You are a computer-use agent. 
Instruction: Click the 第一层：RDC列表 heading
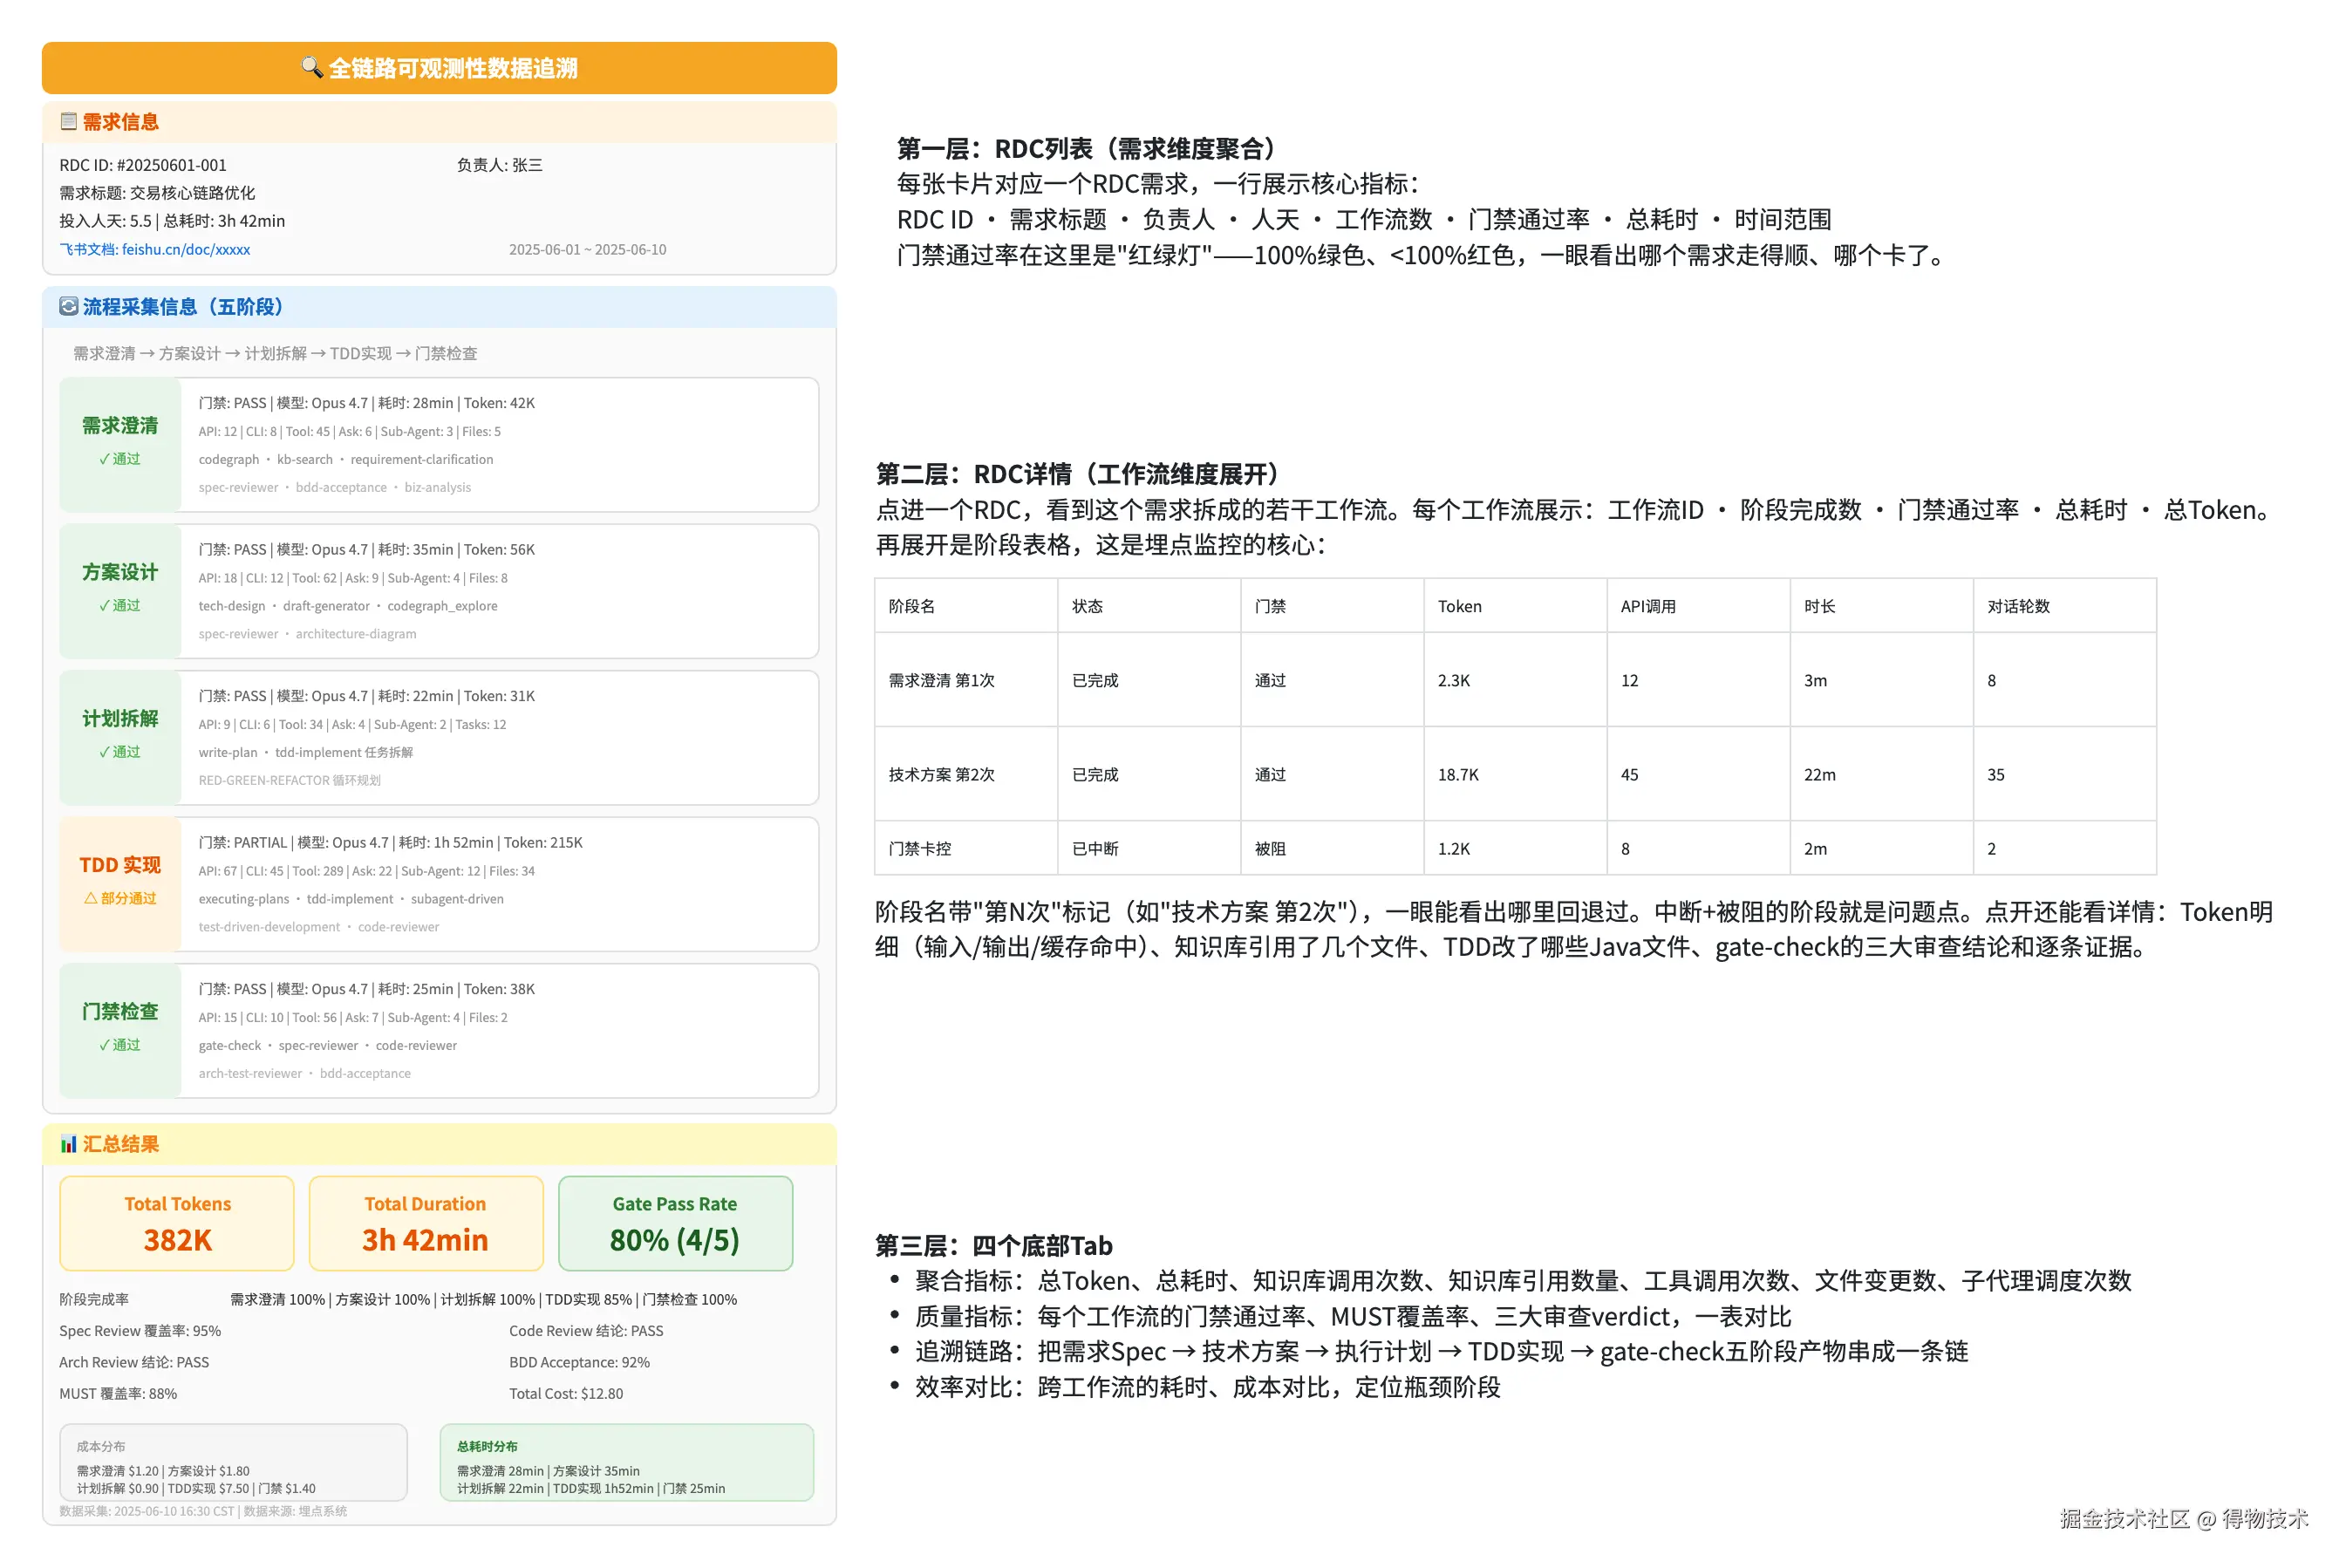1091,148
